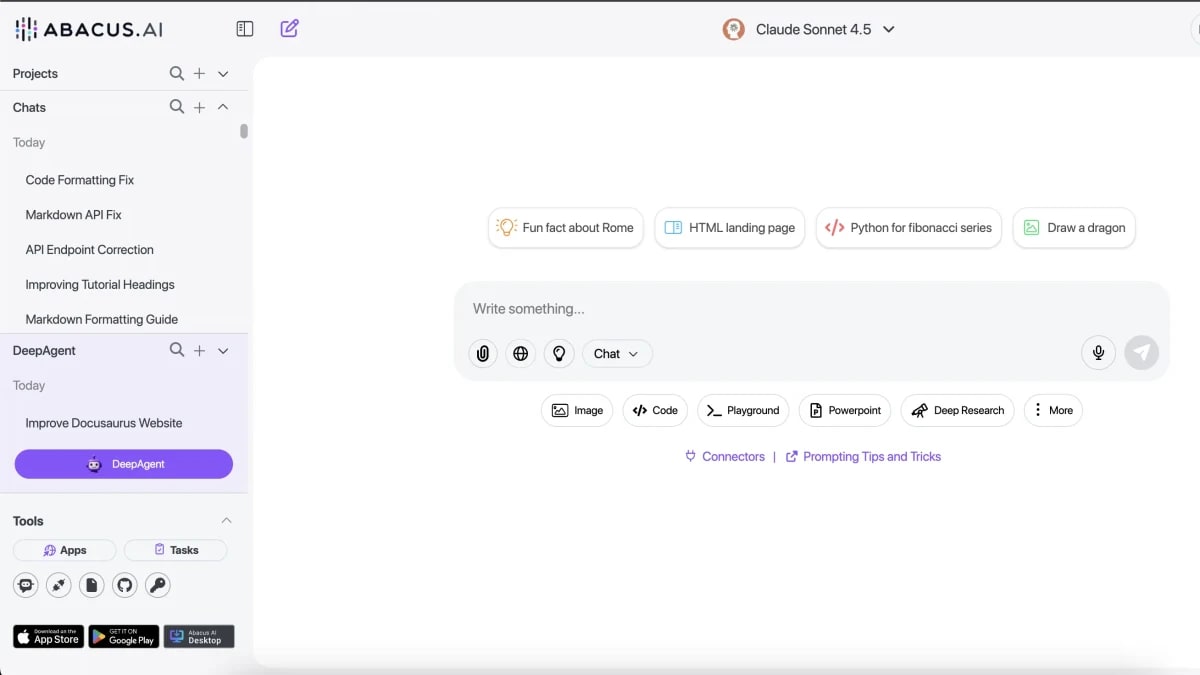Add a new project with the plus icon
The width and height of the screenshot is (1200, 675).
point(199,74)
